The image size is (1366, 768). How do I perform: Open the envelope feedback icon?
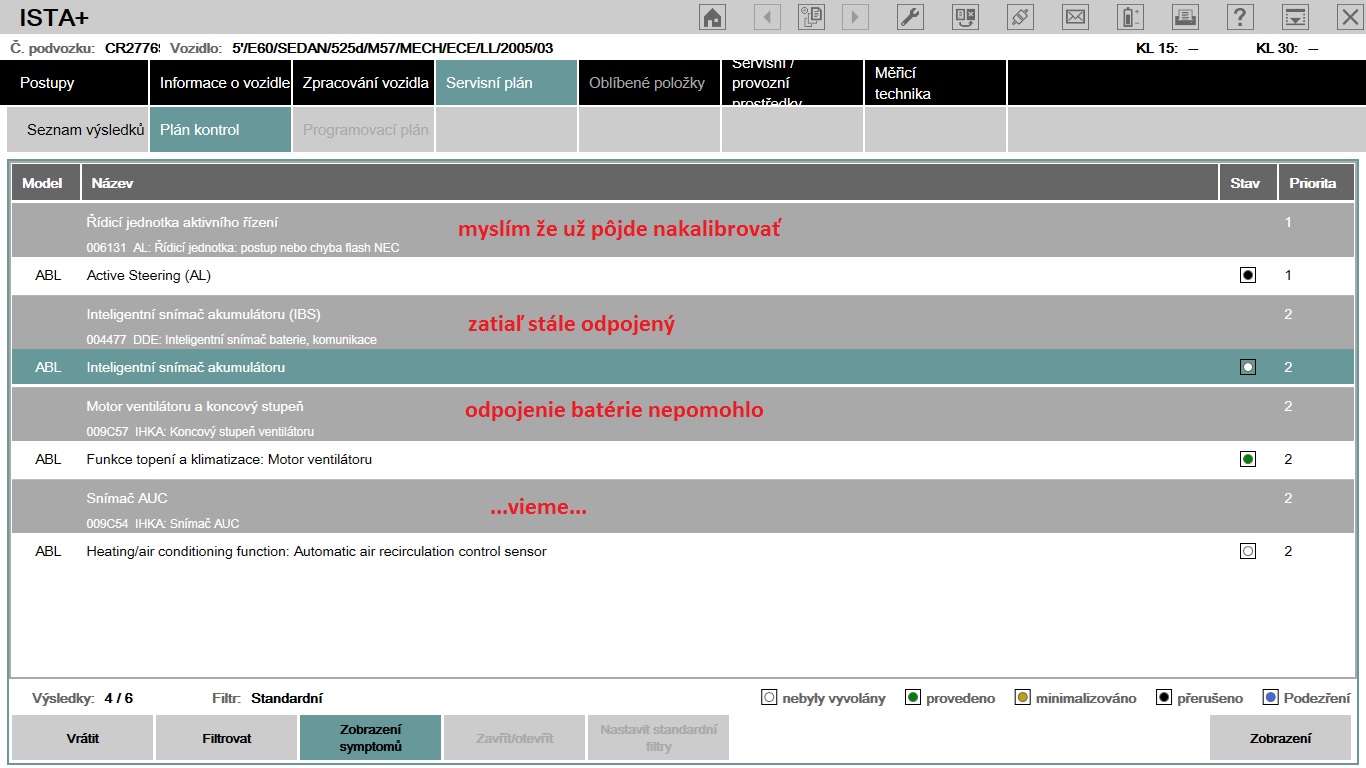click(1075, 17)
